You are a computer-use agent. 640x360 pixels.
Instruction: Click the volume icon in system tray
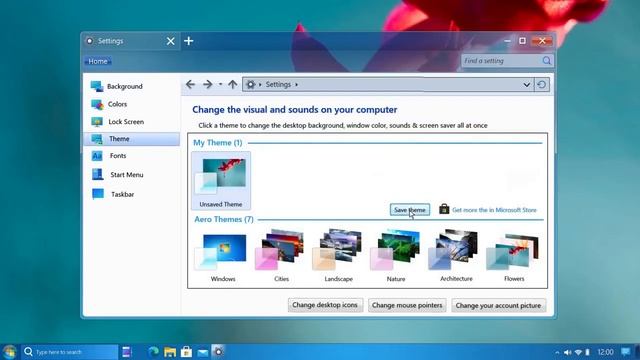567,352
